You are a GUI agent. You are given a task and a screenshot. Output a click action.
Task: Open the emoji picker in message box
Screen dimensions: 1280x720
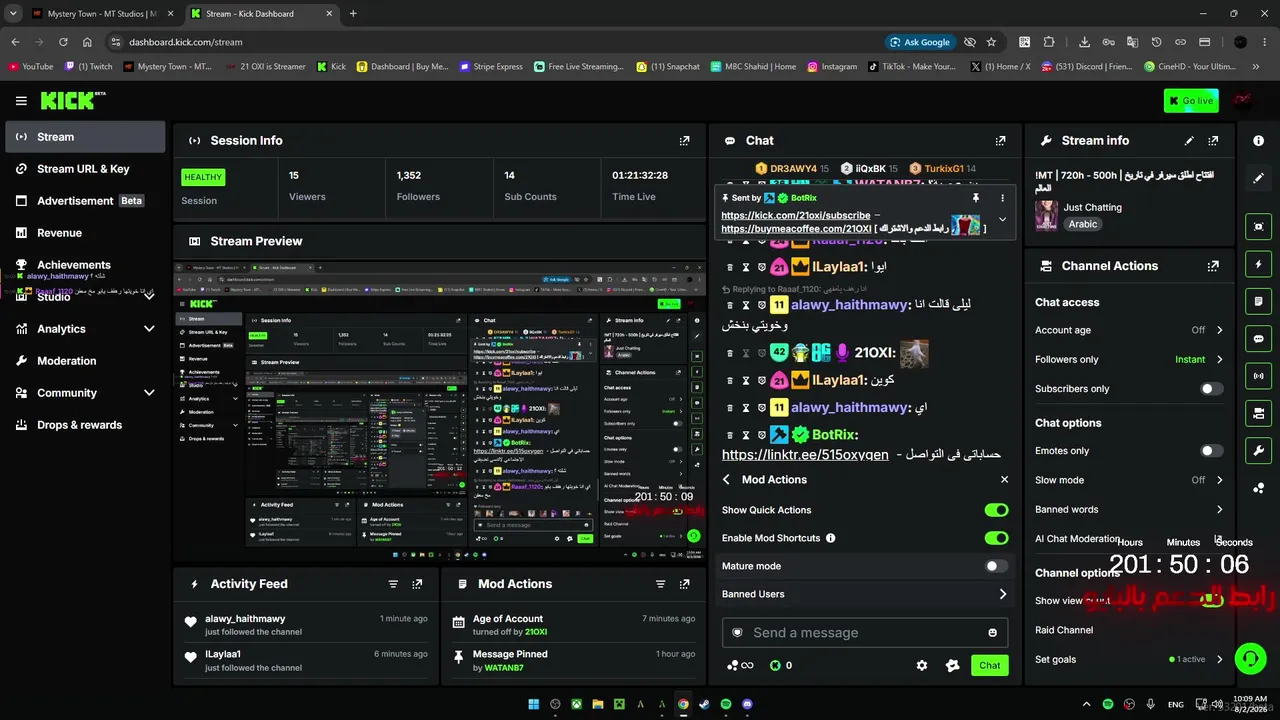coord(992,632)
